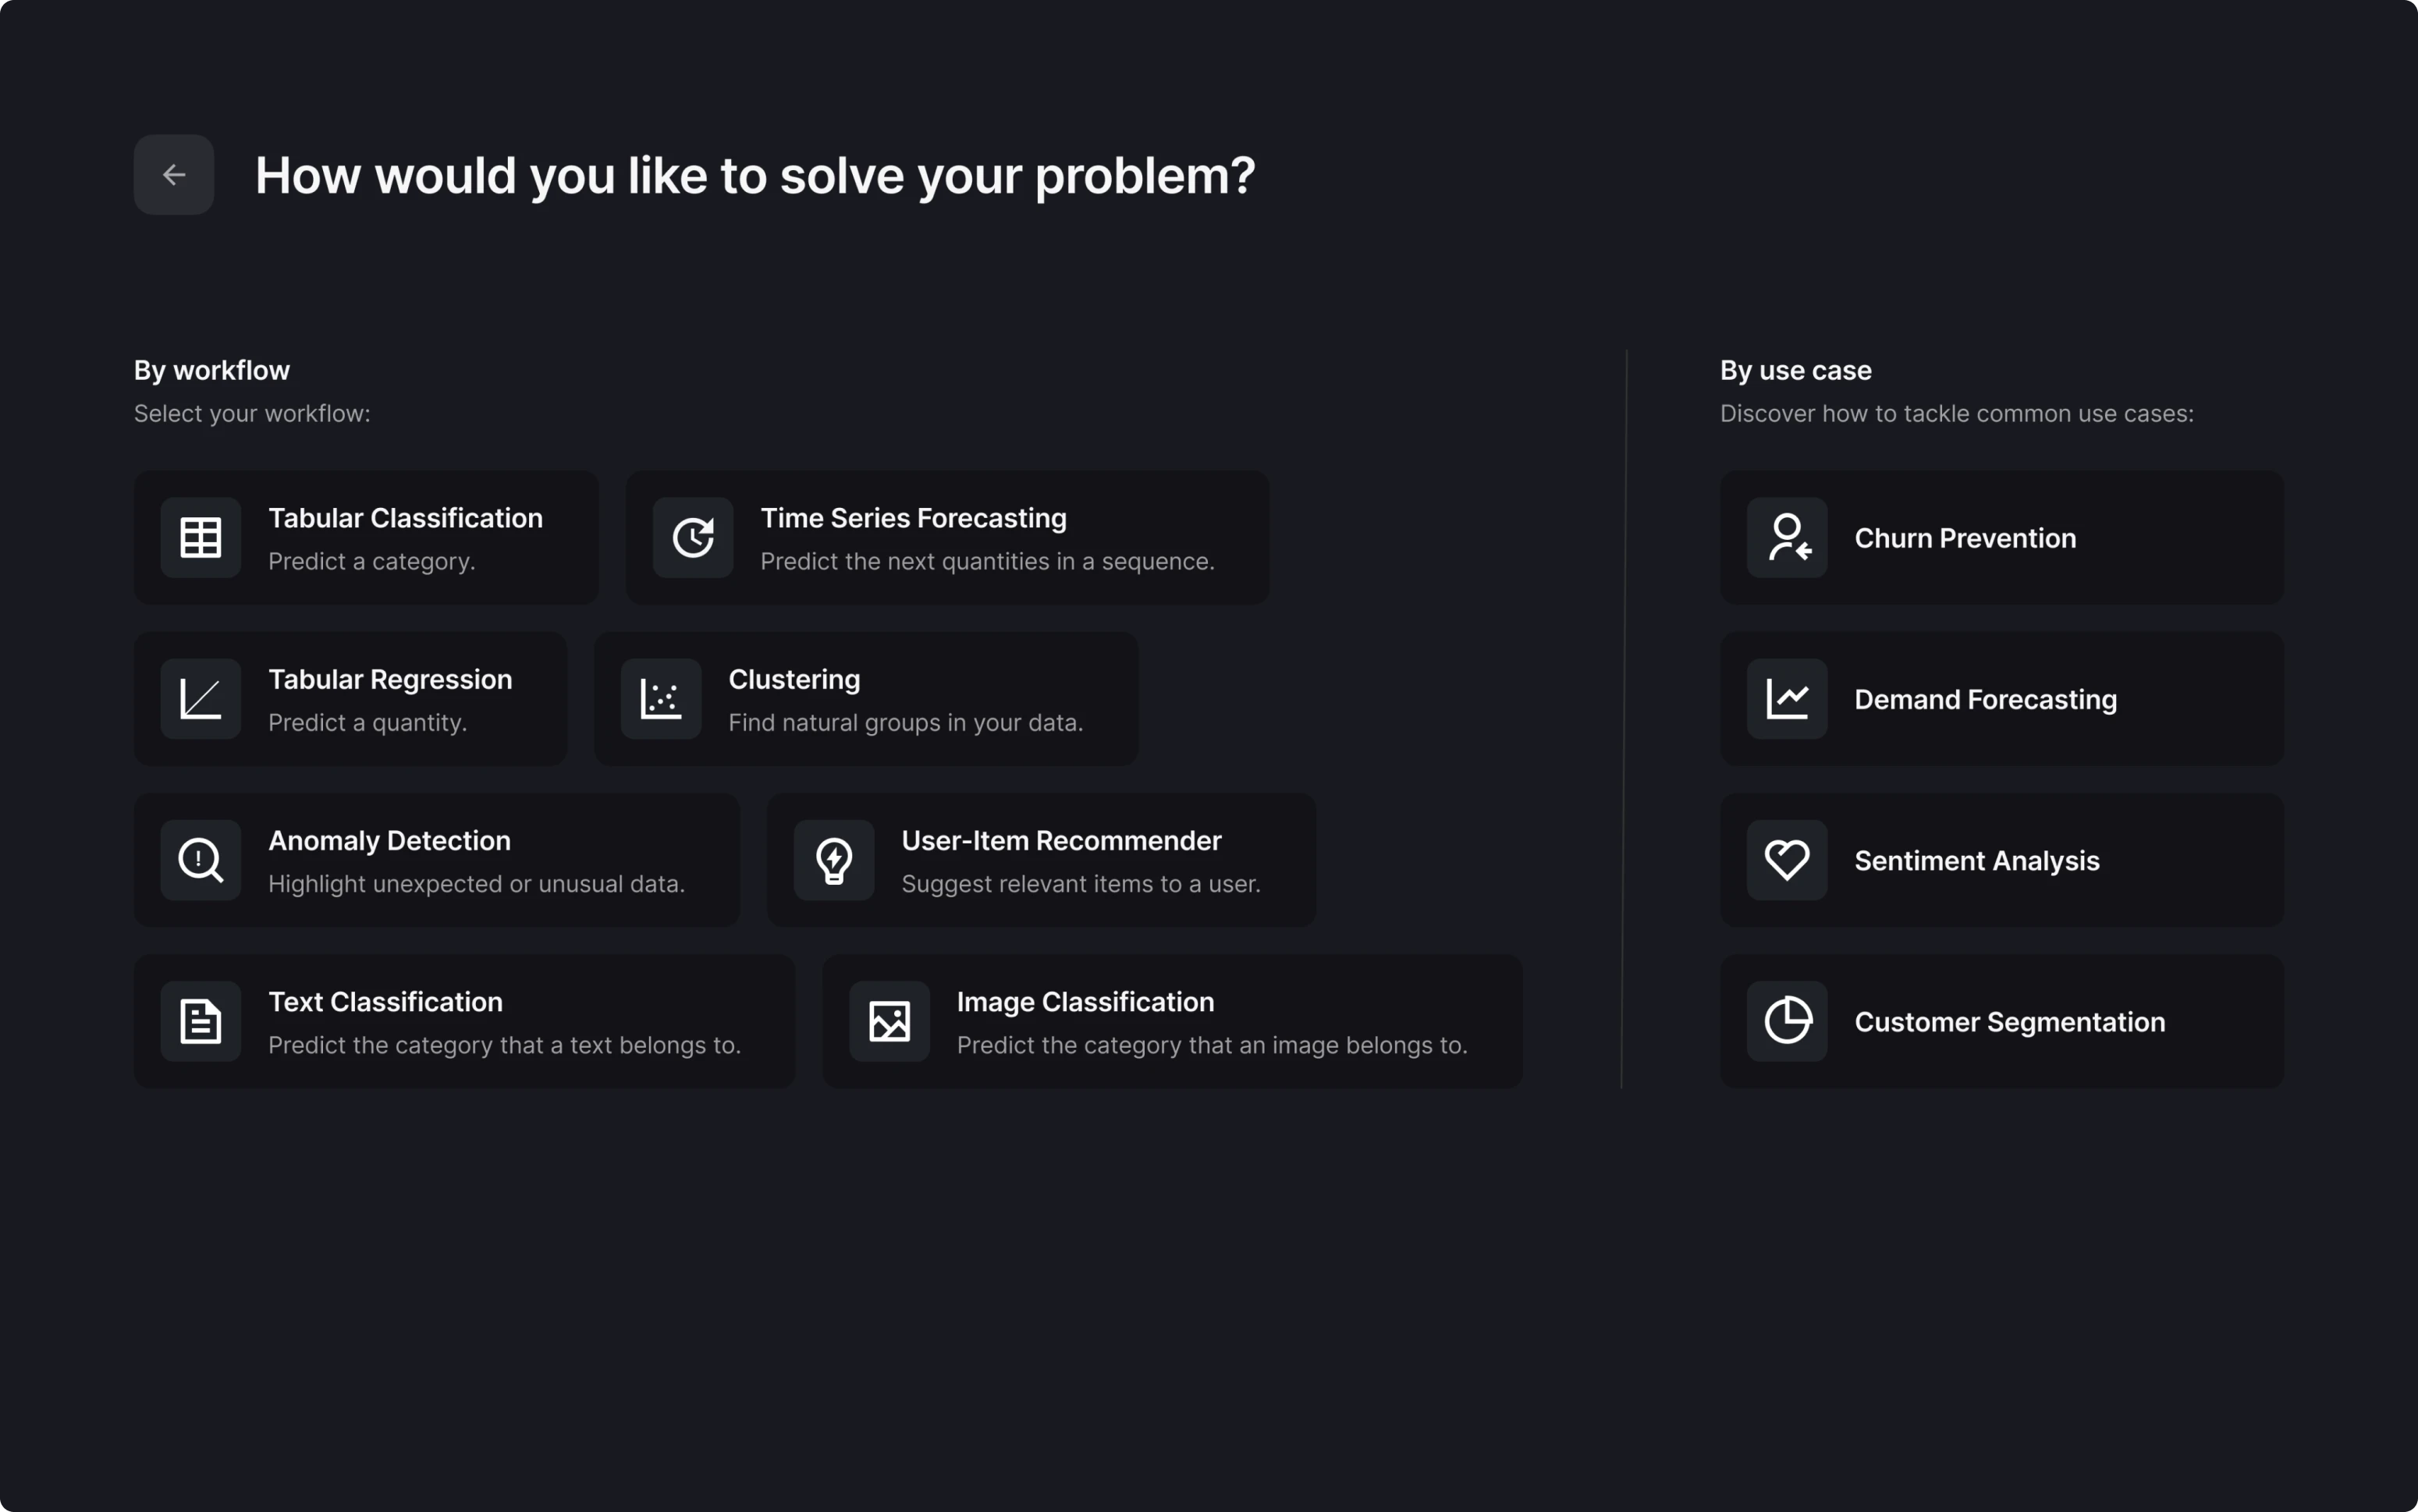The width and height of the screenshot is (2418, 1512).
Task: Open the Sentiment Analysis use case
Action: click(2001, 860)
